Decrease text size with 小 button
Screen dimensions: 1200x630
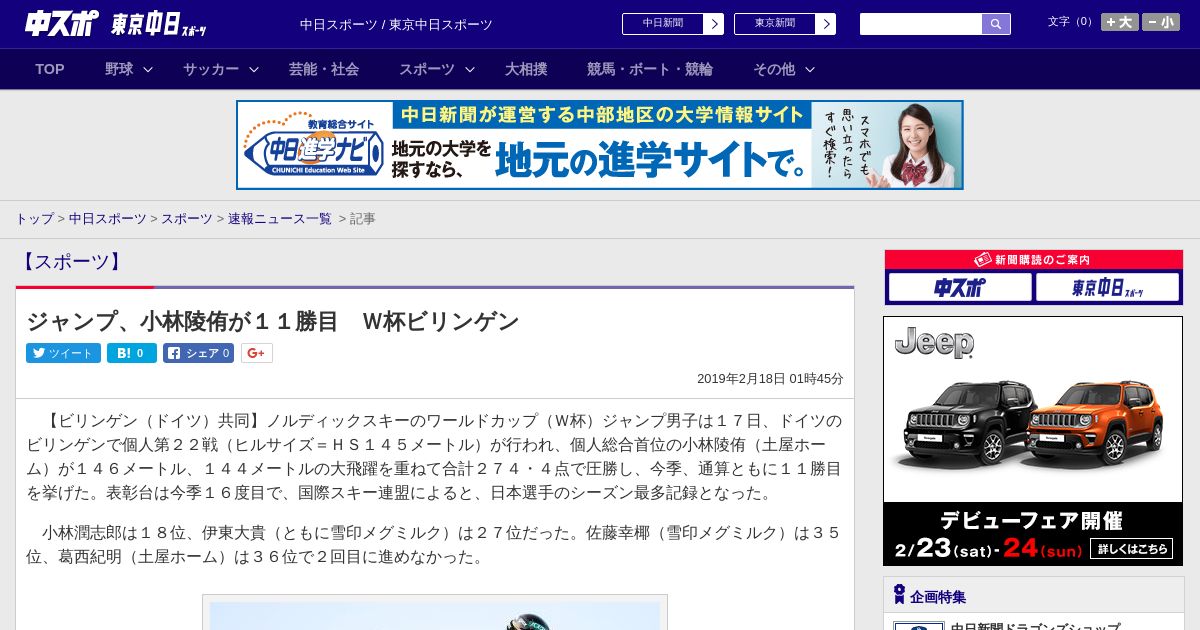click(1161, 22)
